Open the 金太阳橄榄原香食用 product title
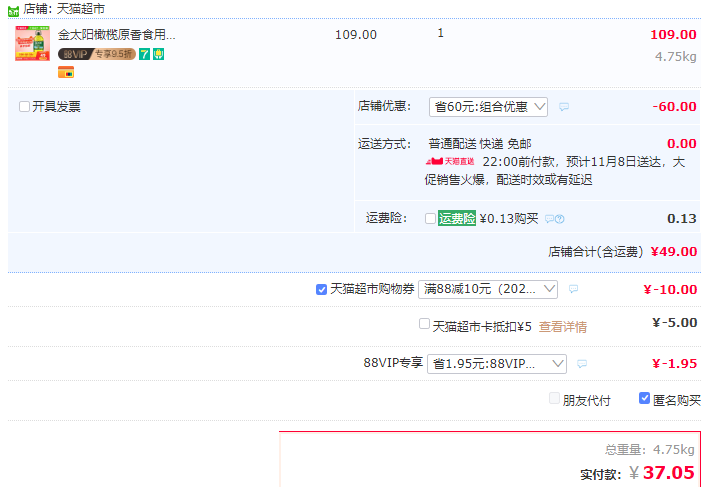Viewport: 703px width, 487px height. click(117, 35)
